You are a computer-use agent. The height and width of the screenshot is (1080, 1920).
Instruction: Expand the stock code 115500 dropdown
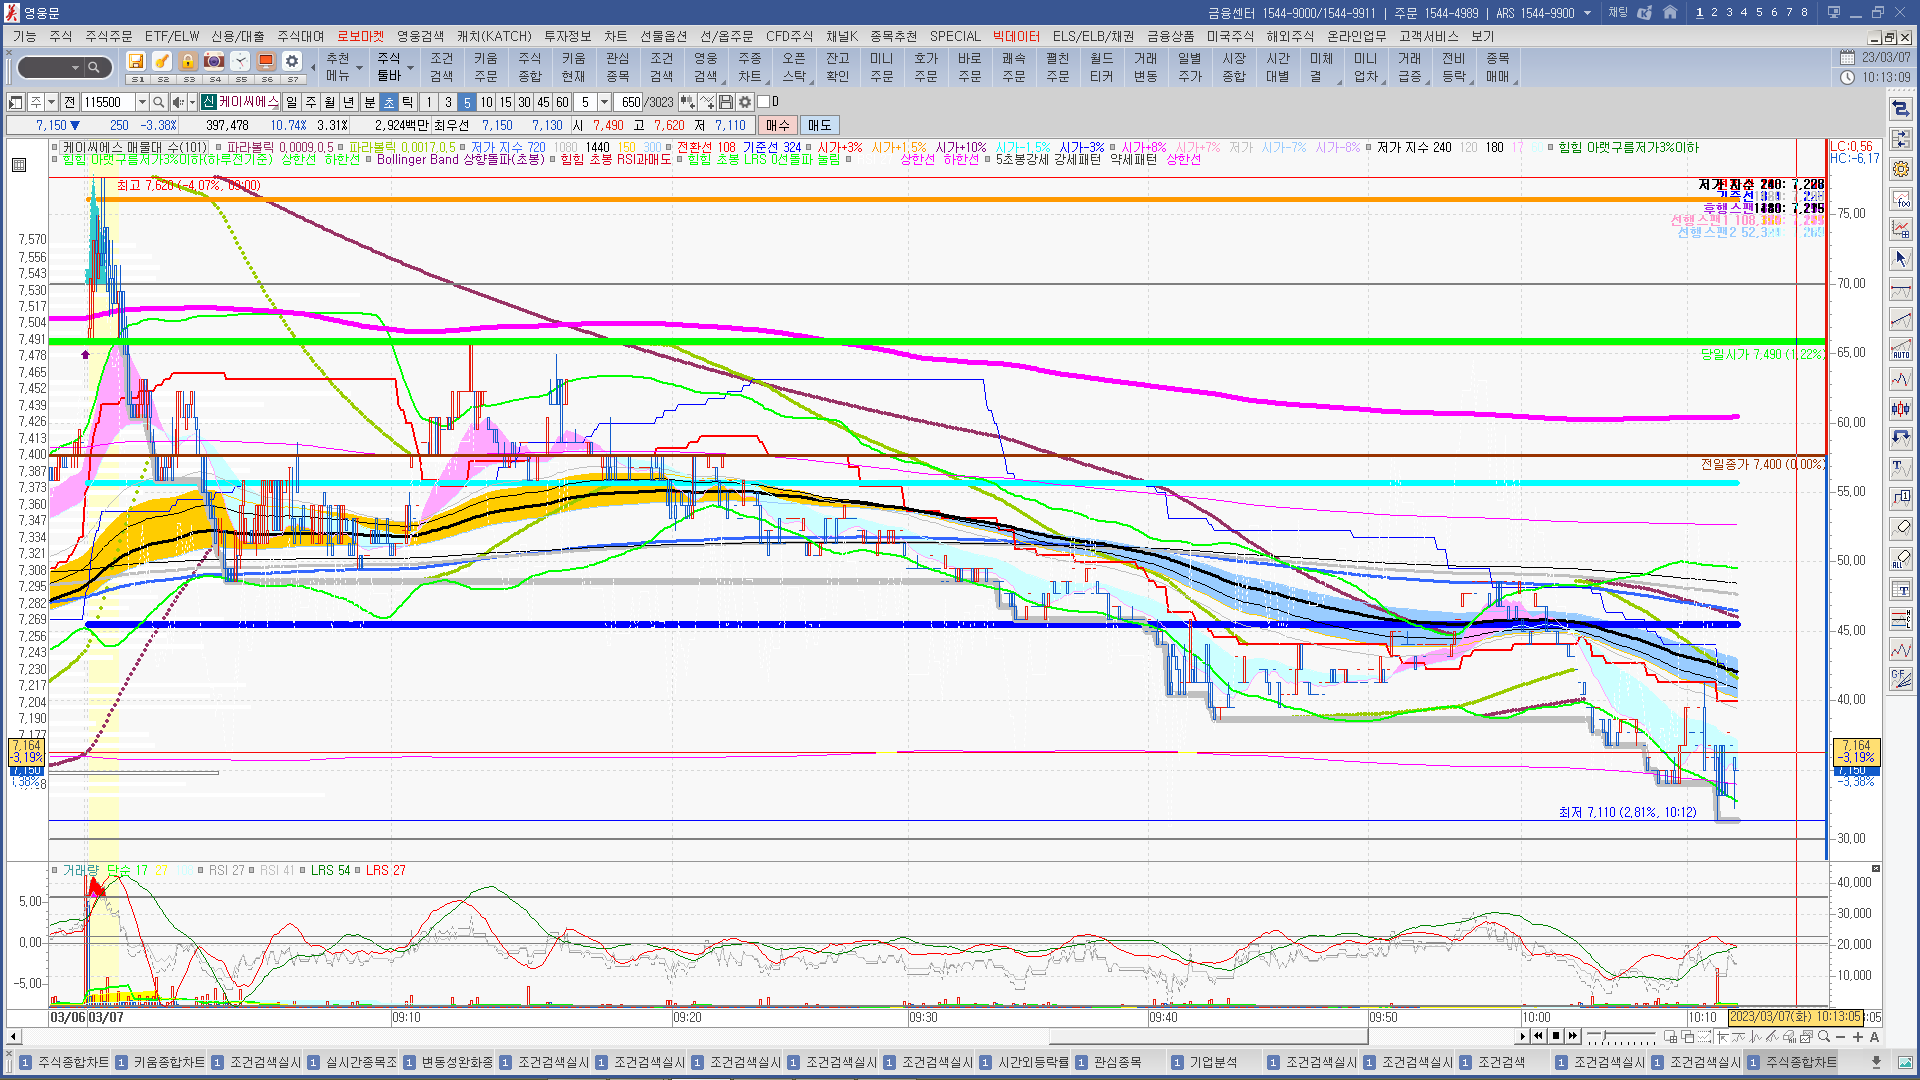tap(142, 102)
